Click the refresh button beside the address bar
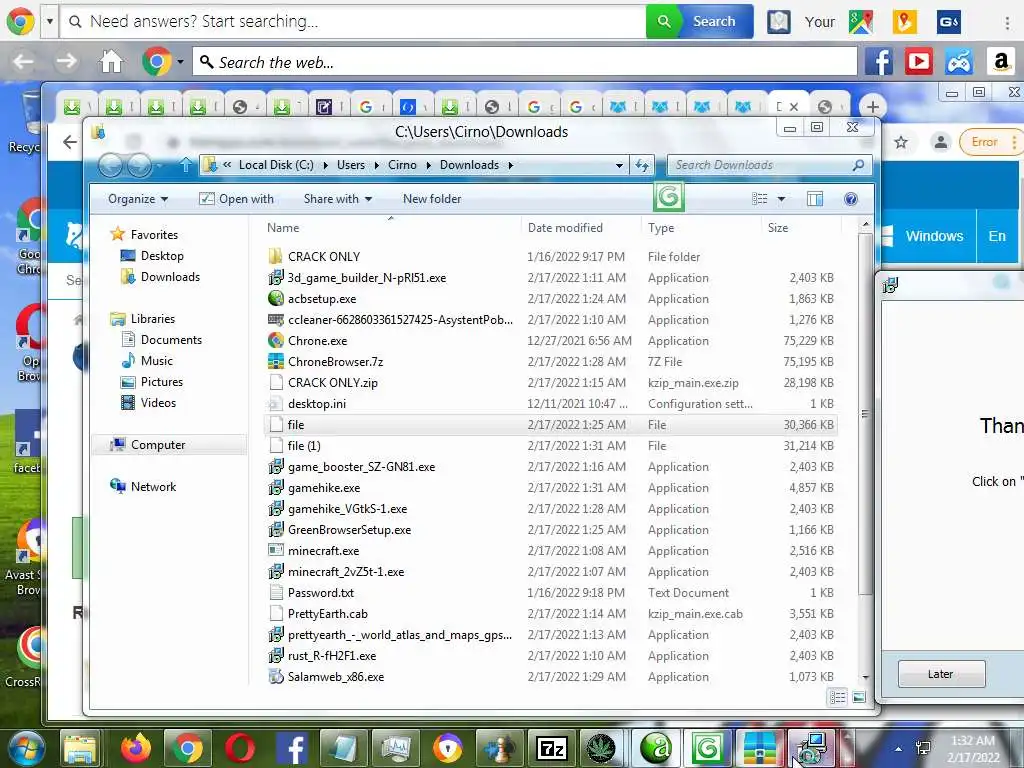1024x768 pixels. click(x=643, y=165)
